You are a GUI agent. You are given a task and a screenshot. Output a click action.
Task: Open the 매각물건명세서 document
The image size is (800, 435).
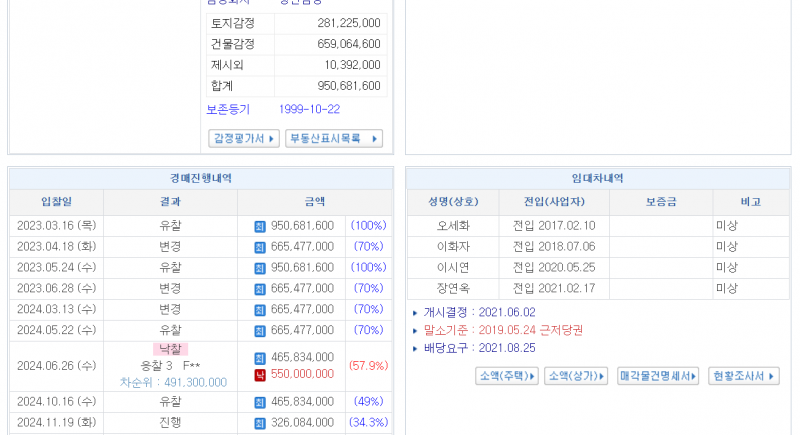(657, 376)
